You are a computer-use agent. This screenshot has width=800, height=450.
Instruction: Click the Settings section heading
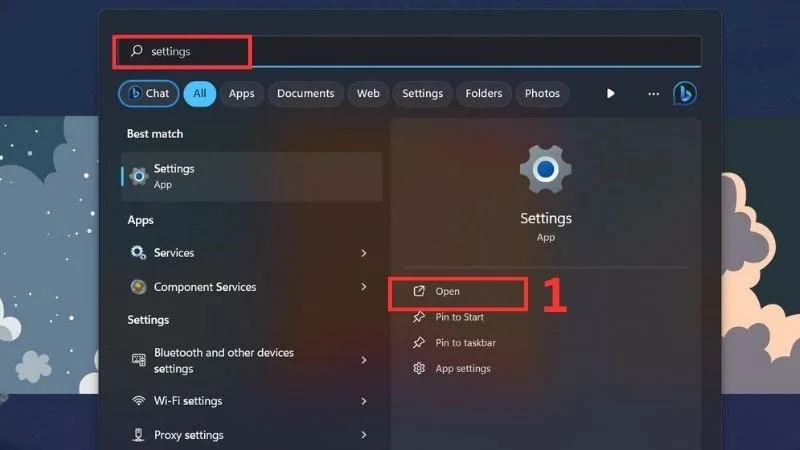148,320
